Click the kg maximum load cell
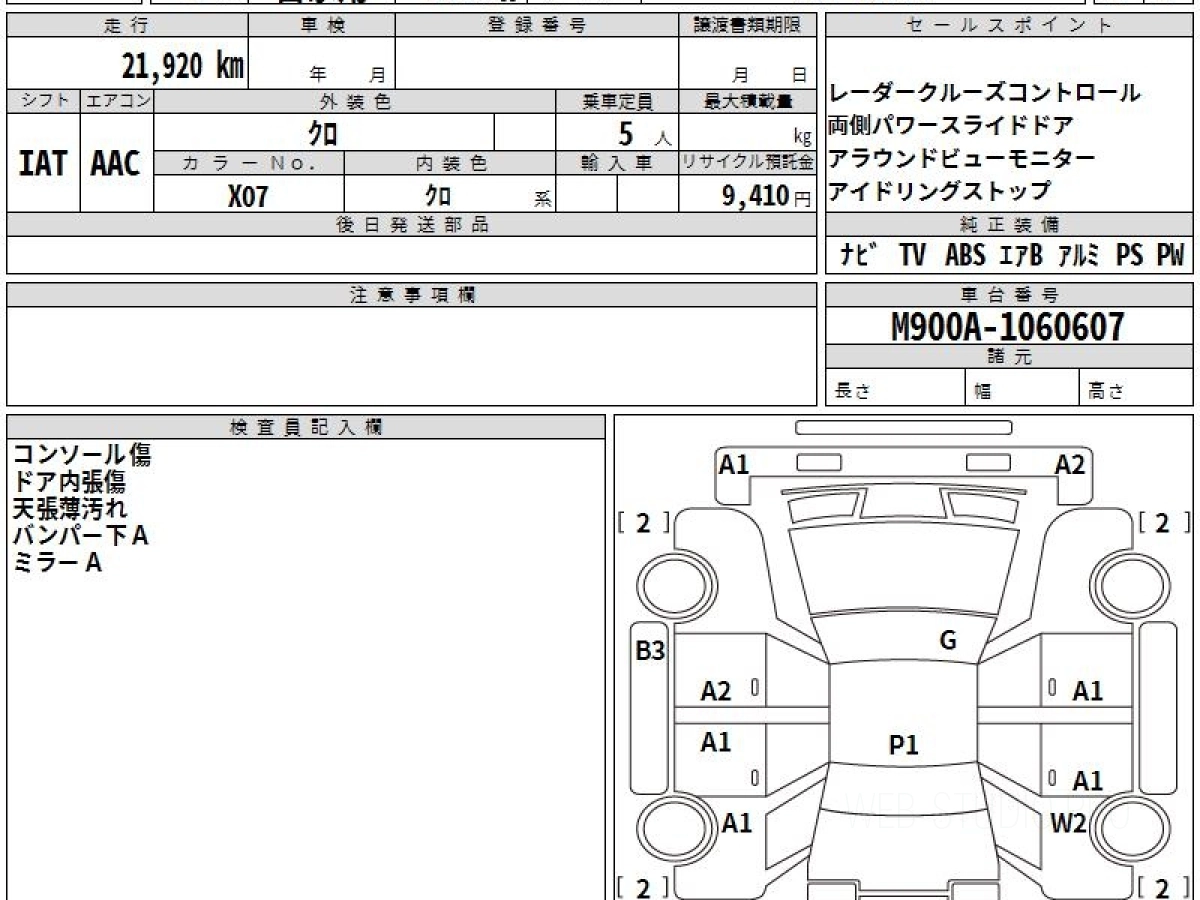This screenshot has height=900, width=1200. point(747,133)
